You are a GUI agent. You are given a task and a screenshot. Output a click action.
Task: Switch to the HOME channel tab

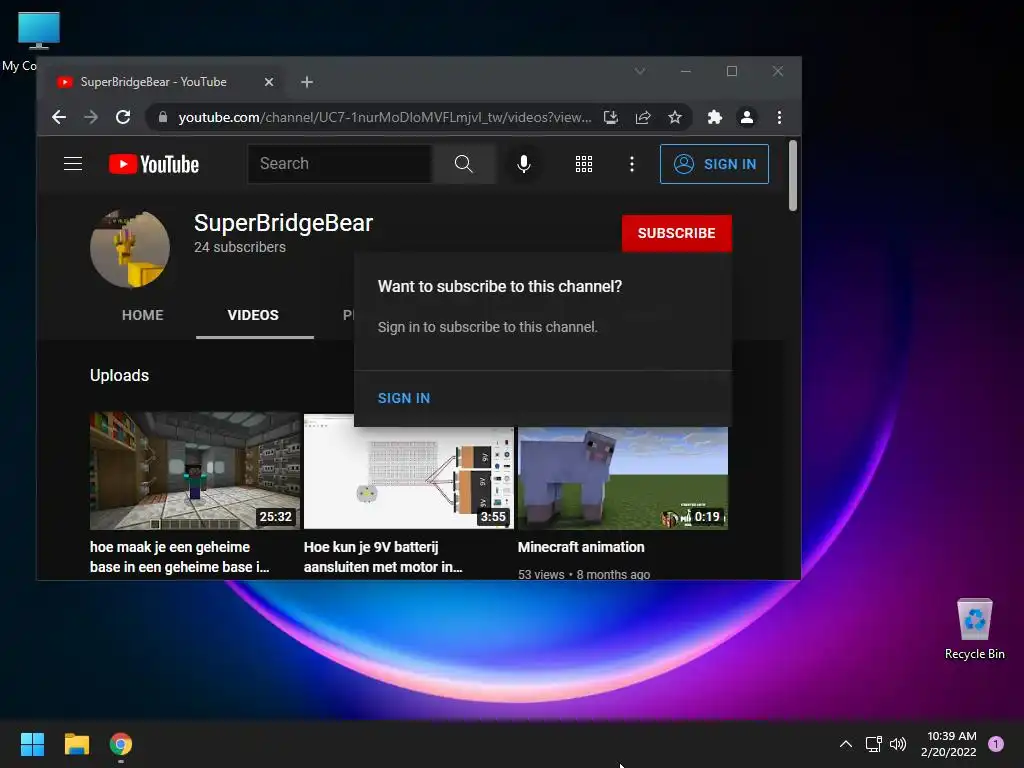click(x=142, y=315)
